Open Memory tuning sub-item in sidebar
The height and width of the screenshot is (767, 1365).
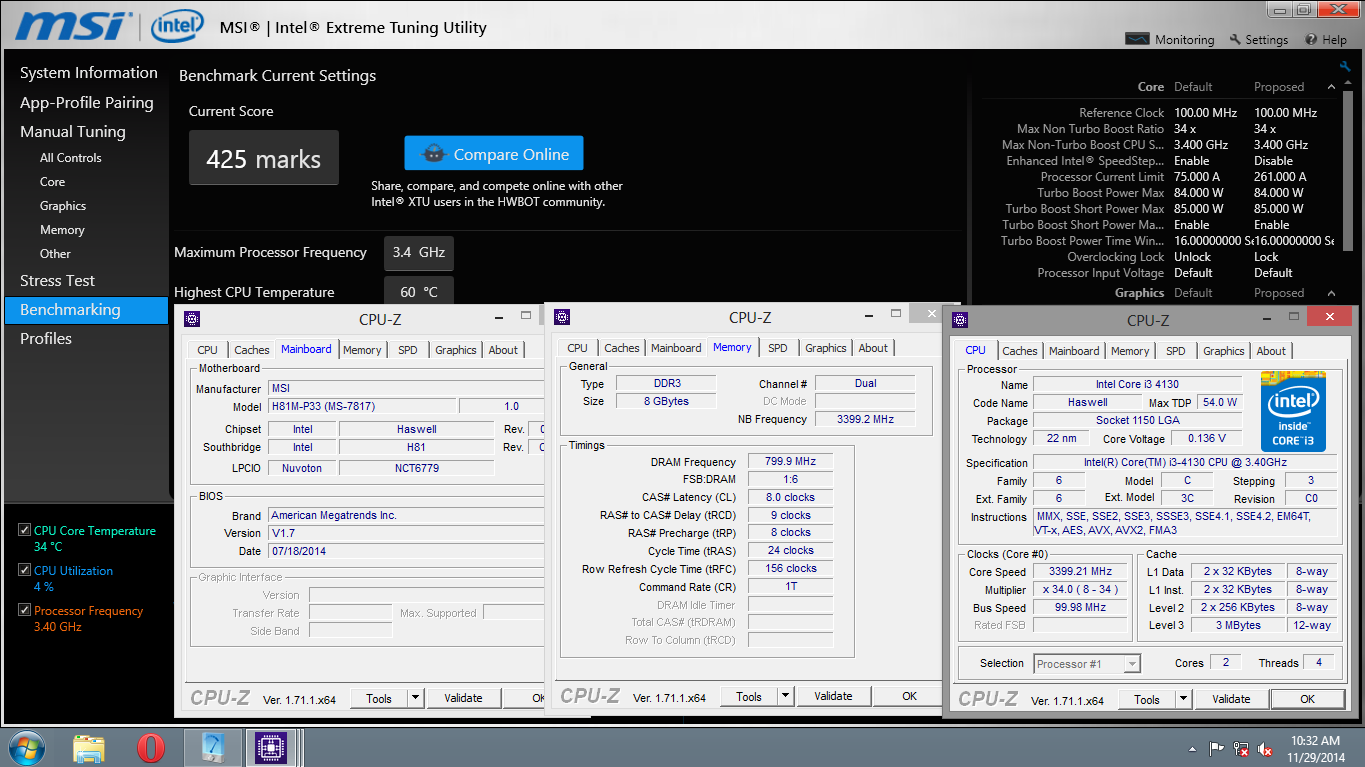coord(62,230)
